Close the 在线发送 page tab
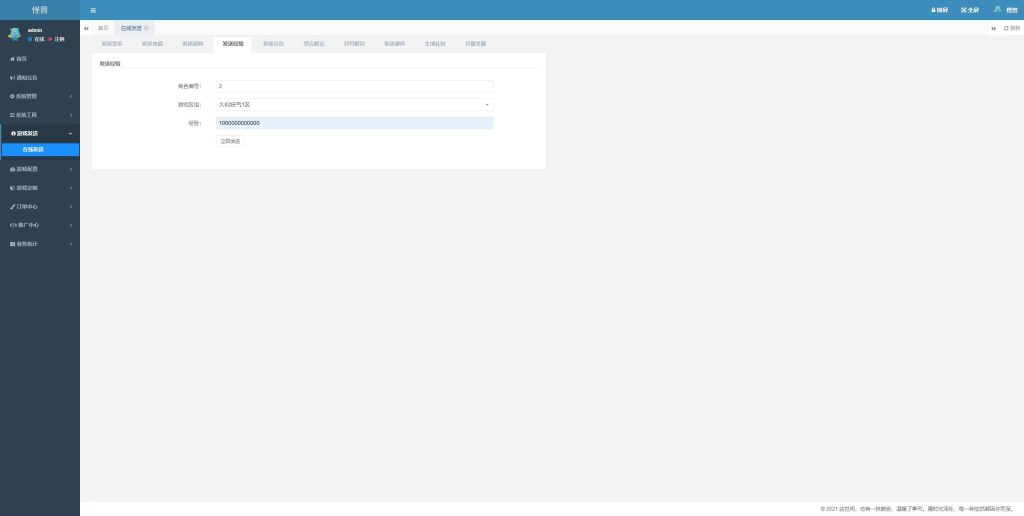This screenshot has width=1024, height=516. (x=147, y=28)
